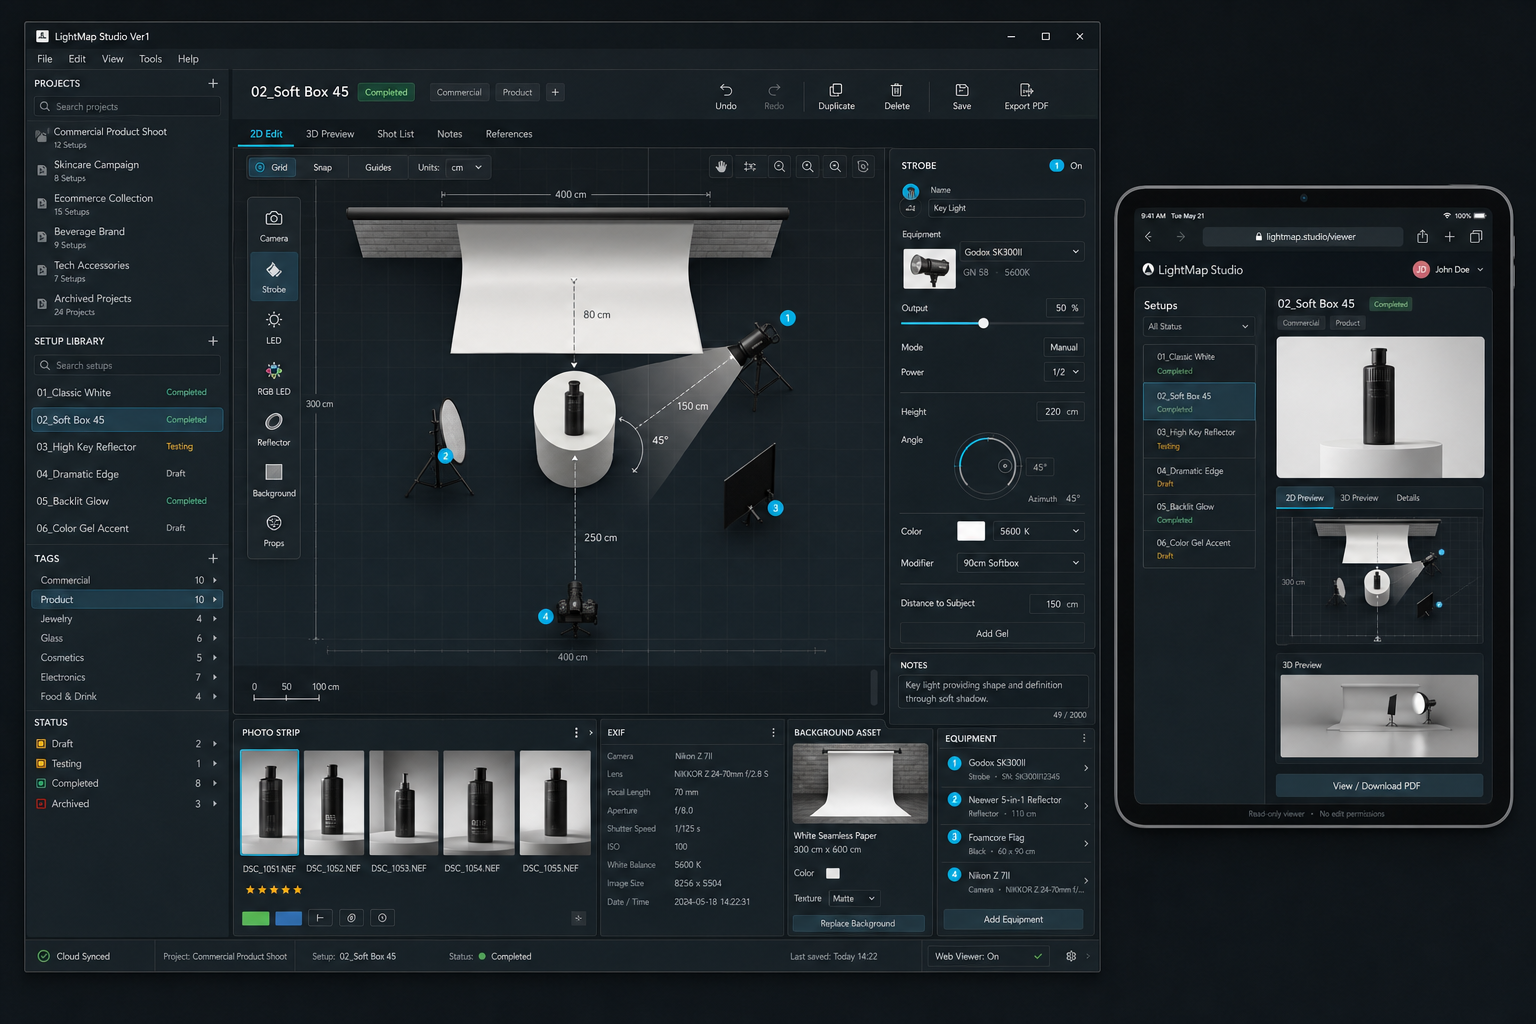The image size is (1536, 1024).
Task: Toggle the Strobe On switch
Action: (x=1056, y=166)
